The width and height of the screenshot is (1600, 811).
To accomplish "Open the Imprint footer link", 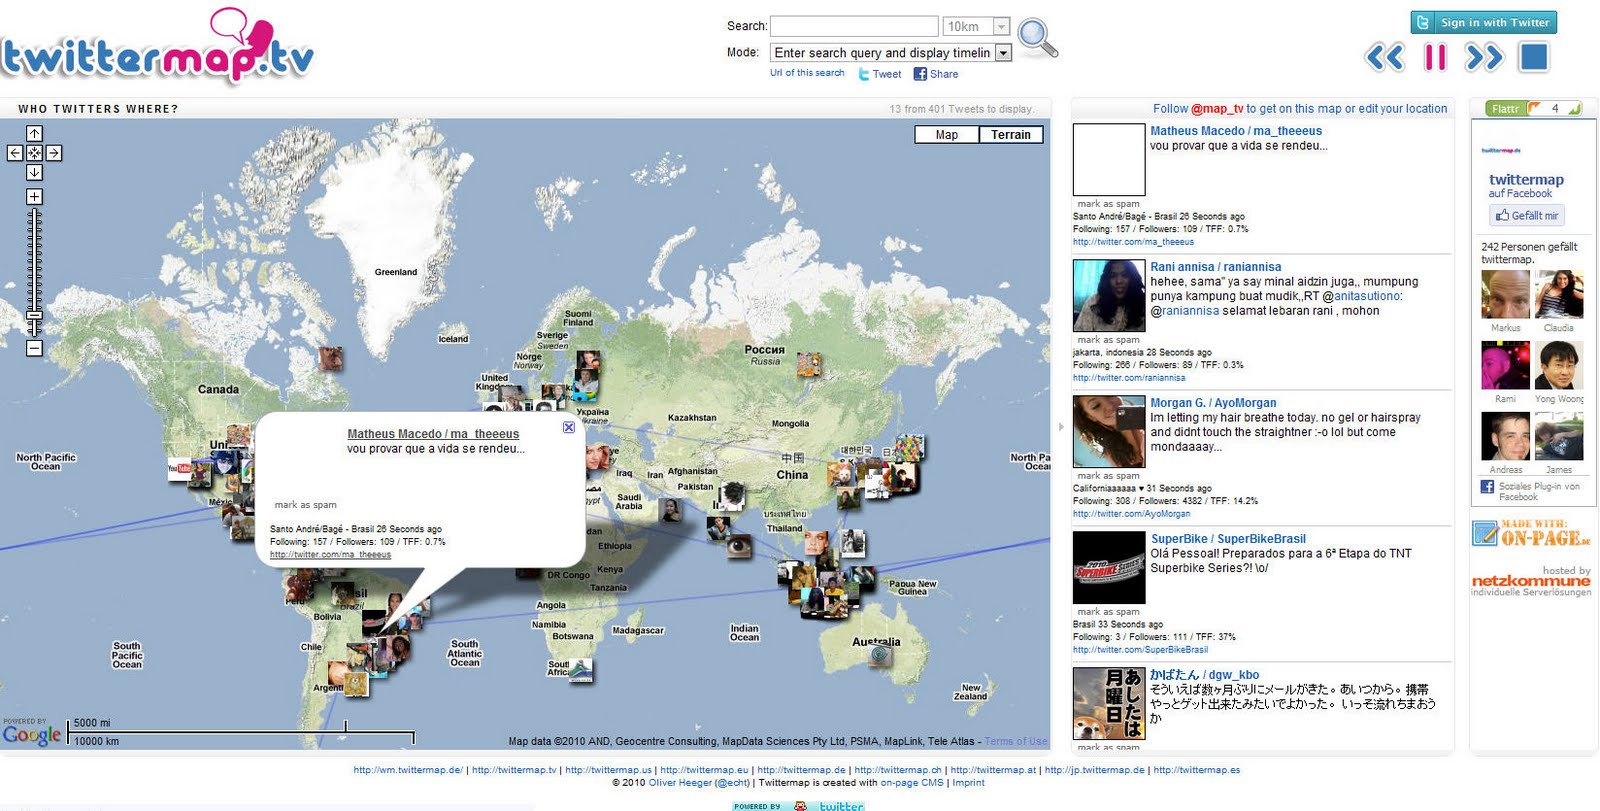I will click(968, 783).
